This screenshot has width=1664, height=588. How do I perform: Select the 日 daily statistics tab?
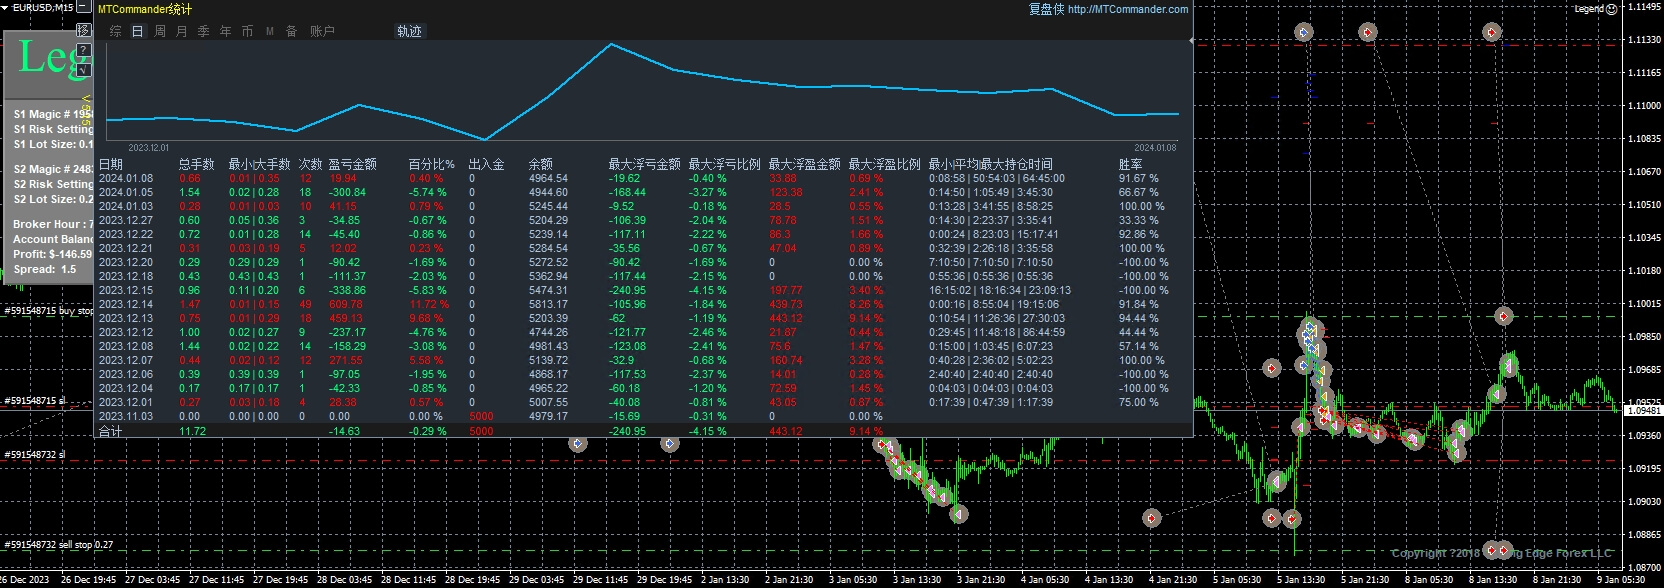pos(138,31)
